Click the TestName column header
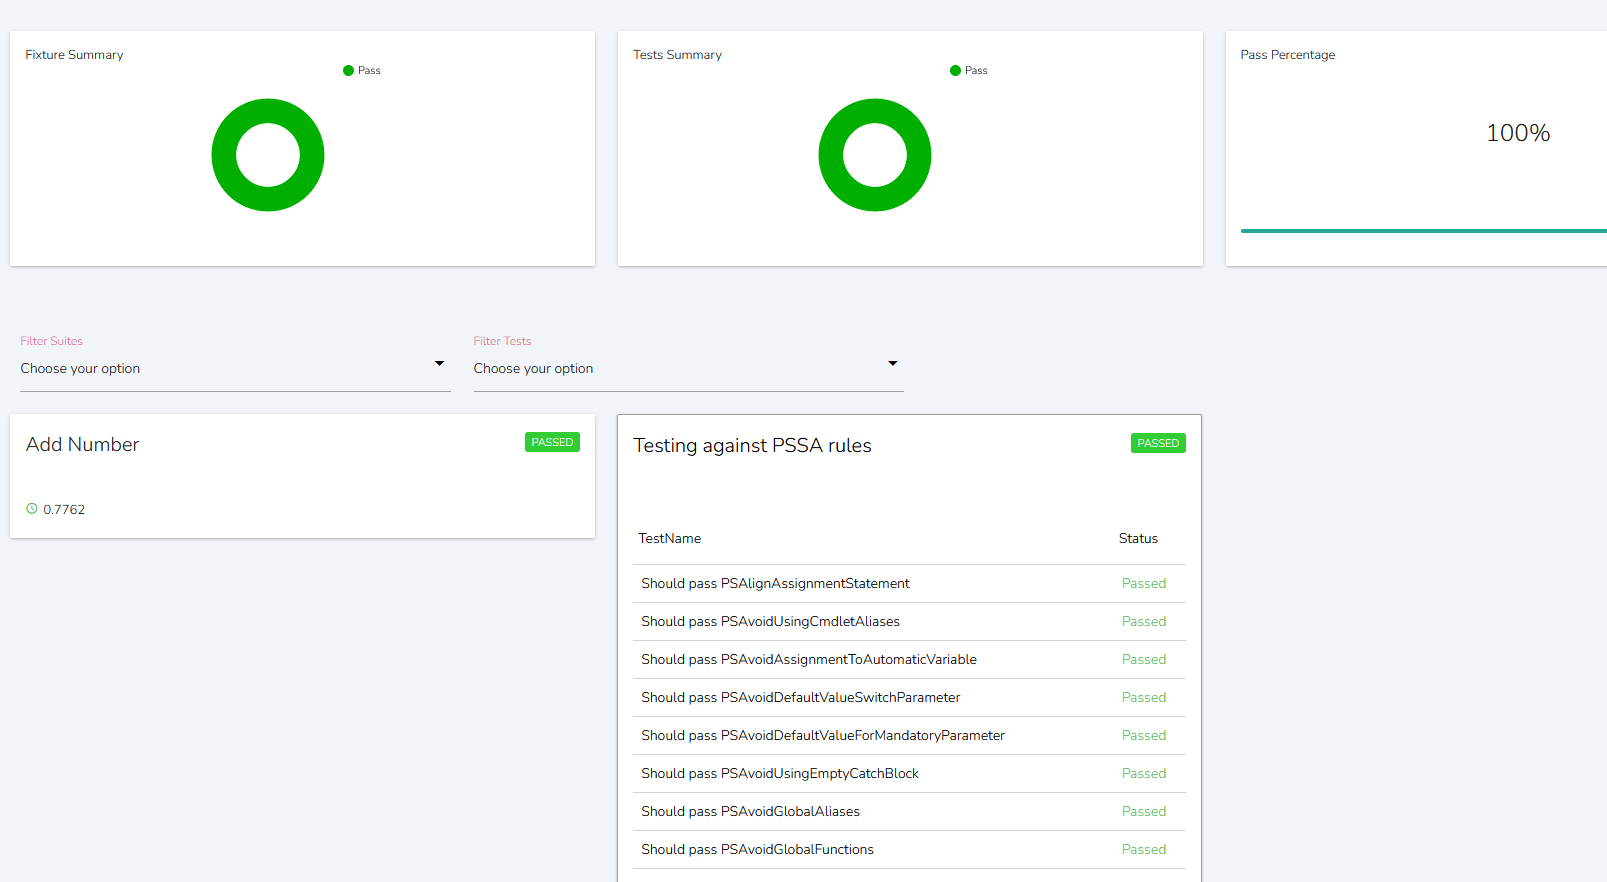The height and width of the screenshot is (882, 1607). (x=670, y=539)
